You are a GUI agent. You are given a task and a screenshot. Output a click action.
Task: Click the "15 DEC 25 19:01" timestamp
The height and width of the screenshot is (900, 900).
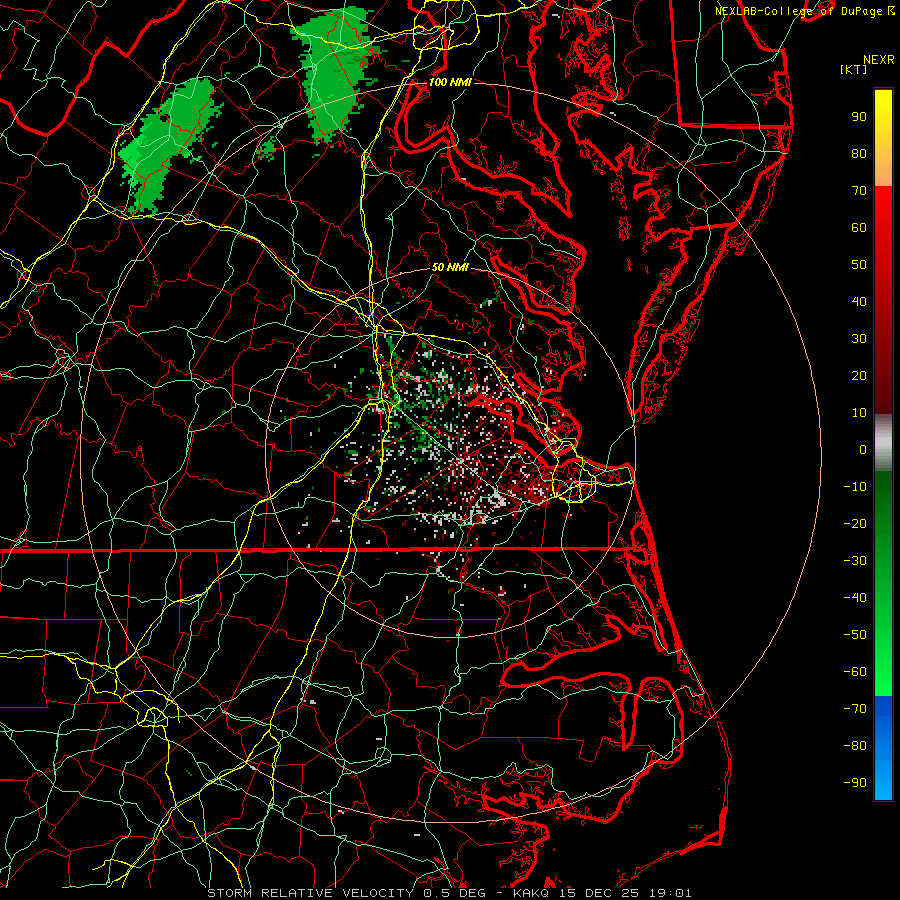(624, 893)
